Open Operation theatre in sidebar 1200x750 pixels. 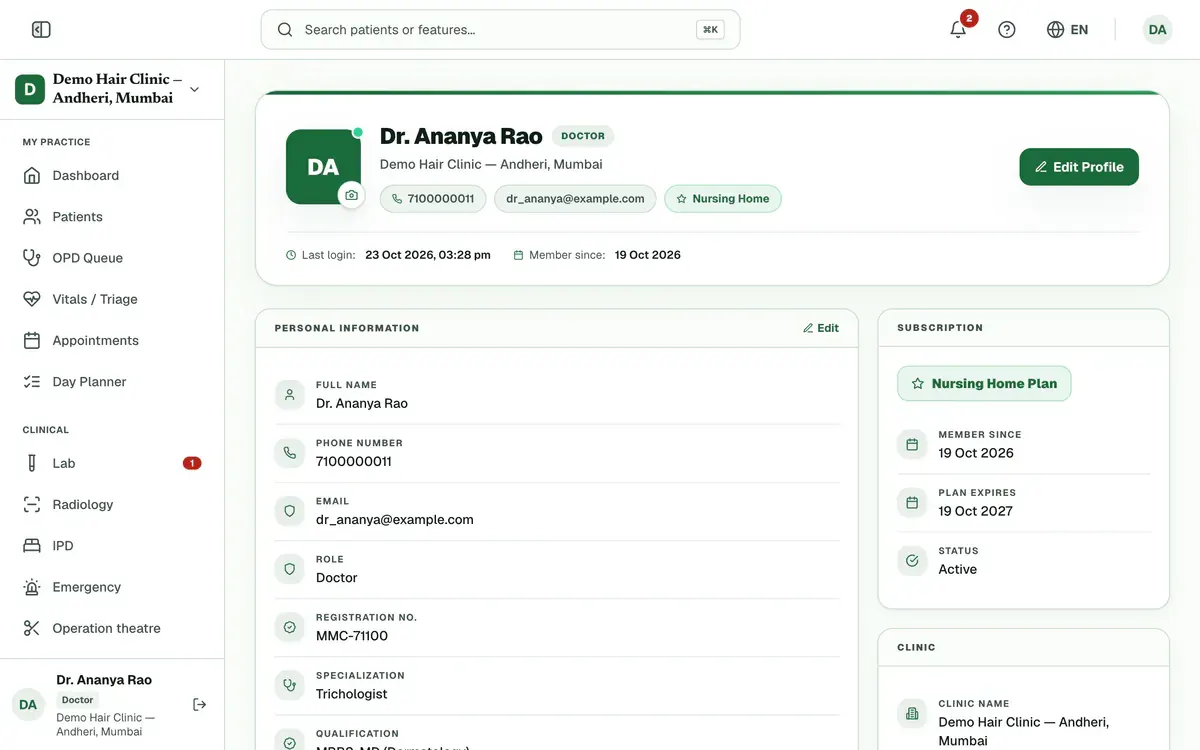[112, 629]
